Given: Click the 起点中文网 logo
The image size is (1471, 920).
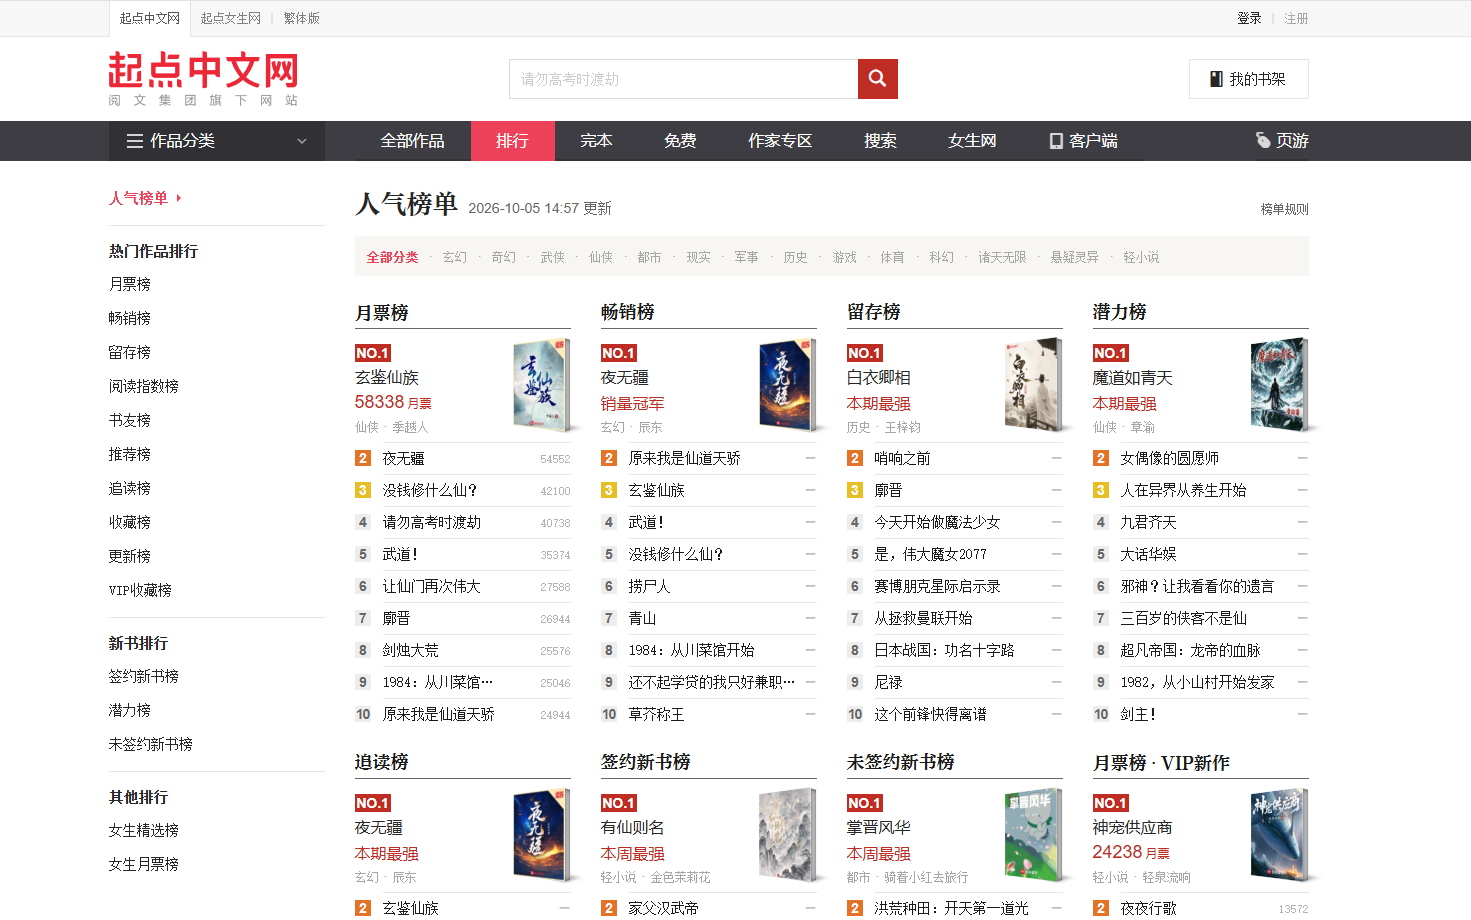Looking at the screenshot, I should point(203,78).
